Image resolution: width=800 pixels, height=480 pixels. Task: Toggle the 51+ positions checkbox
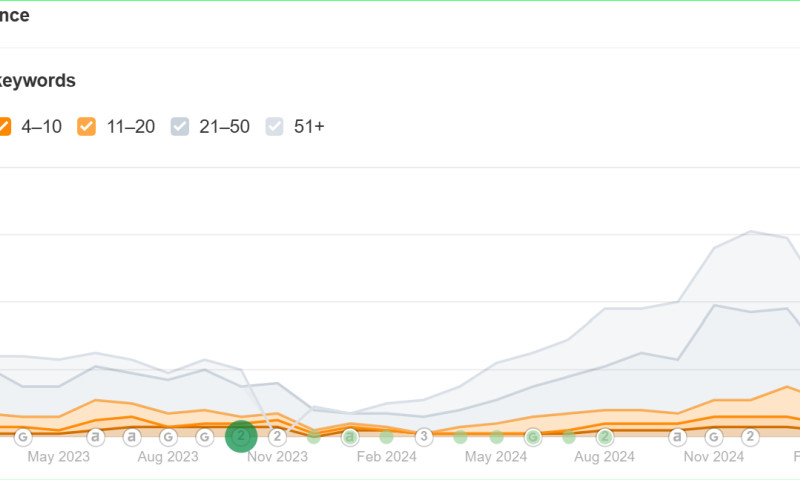click(275, 126)
